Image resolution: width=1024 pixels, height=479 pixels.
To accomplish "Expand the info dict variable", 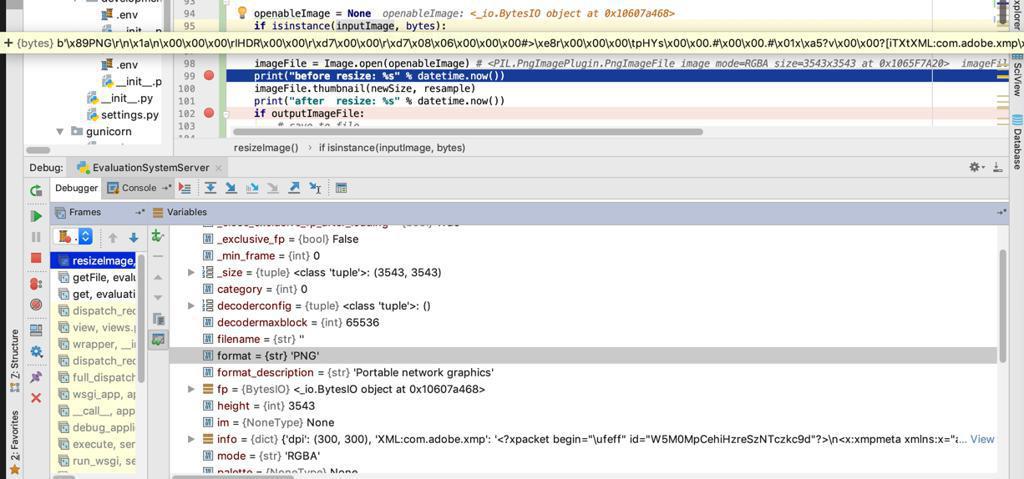I will (191, 438).
